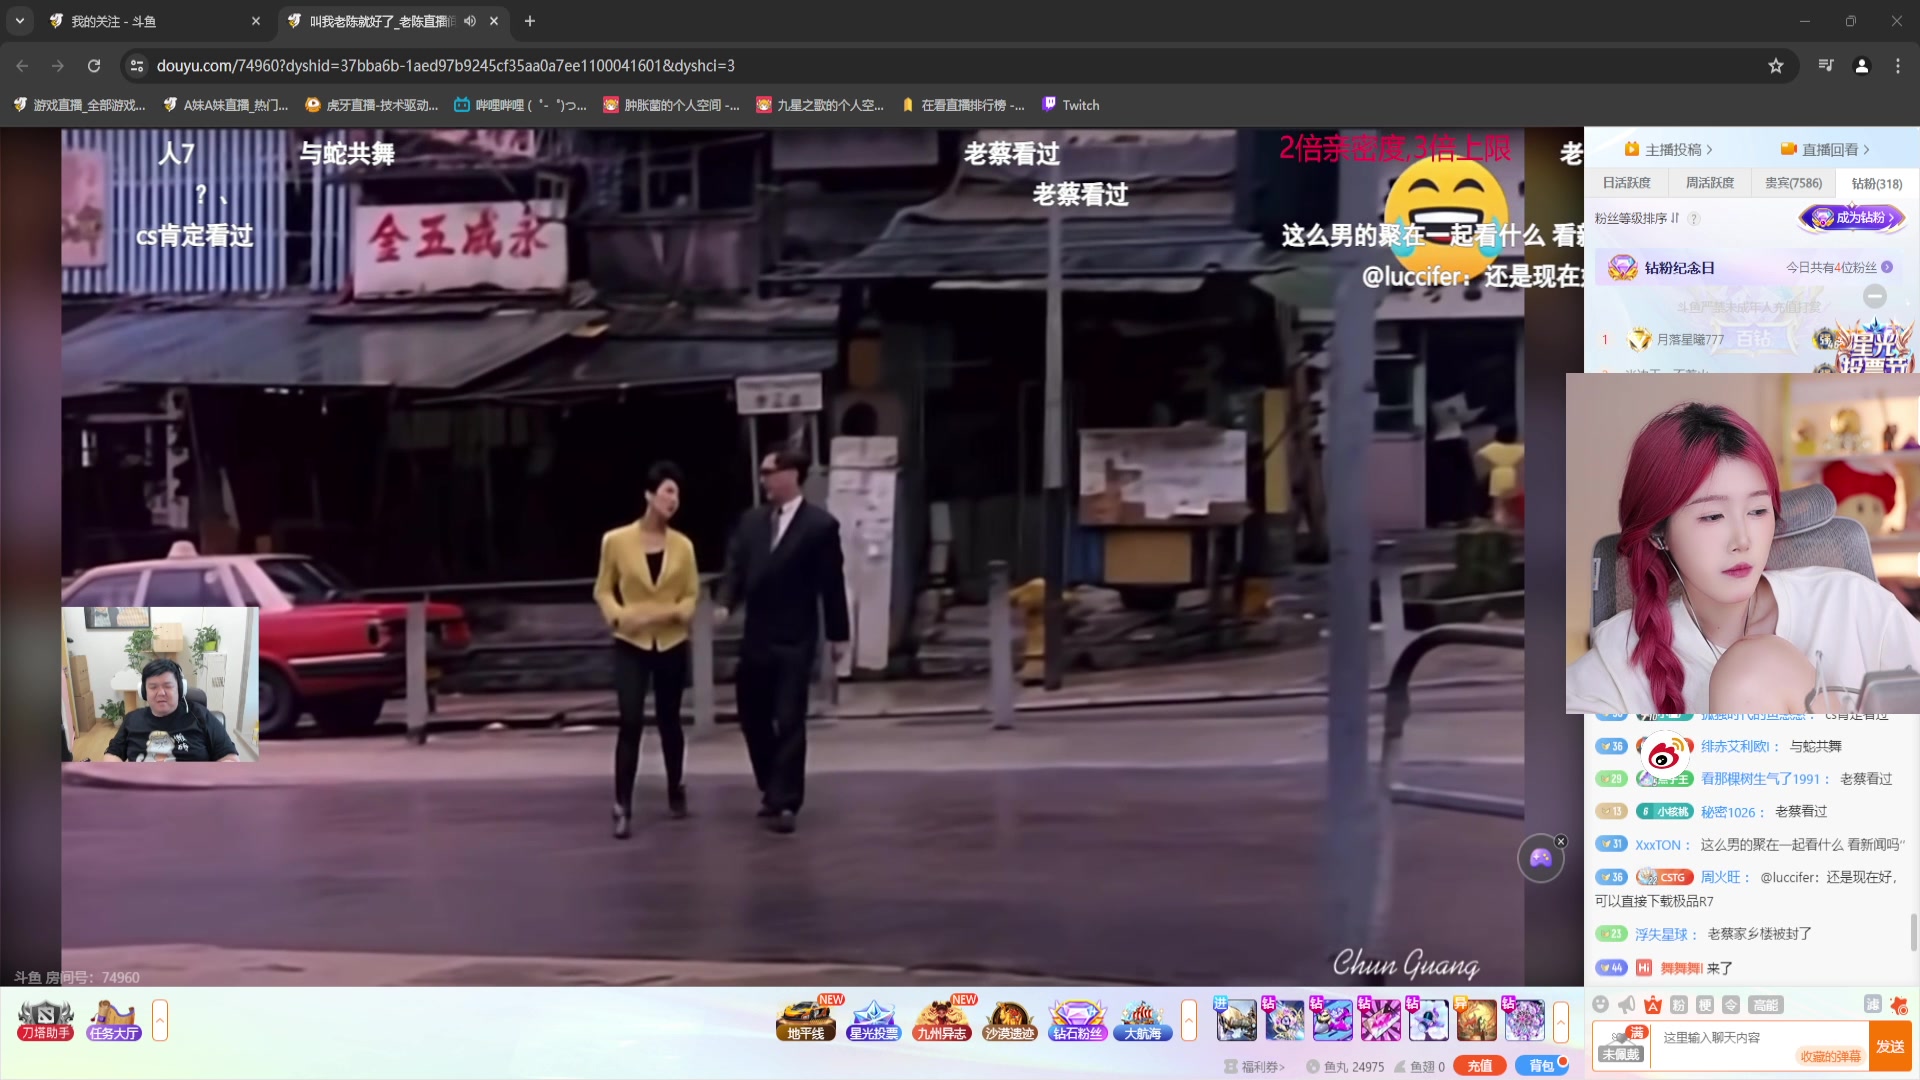Image resolution: width=1920 pixels, height=1080 pixels.
Task: Select the 钻石粉丝 gift
Action: 1077,1019
